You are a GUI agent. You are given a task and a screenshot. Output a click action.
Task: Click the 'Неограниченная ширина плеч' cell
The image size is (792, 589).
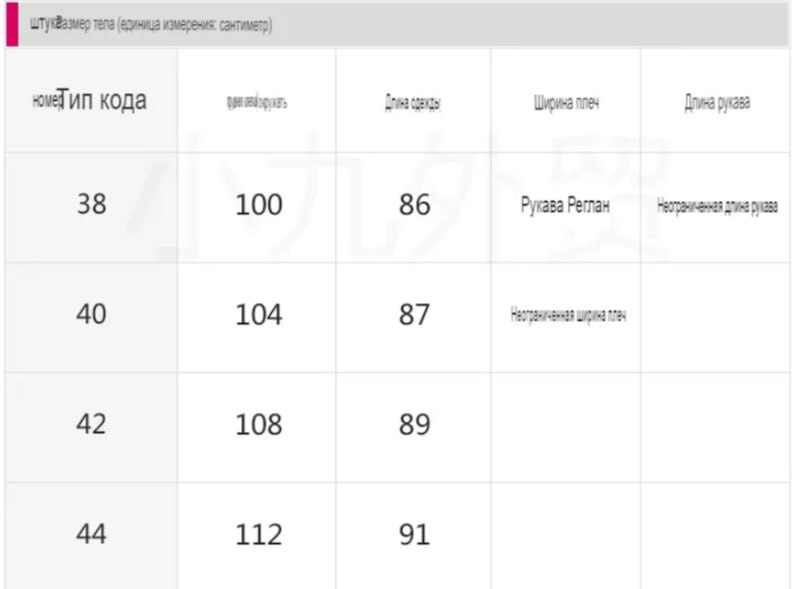click(x=566, y=317)
